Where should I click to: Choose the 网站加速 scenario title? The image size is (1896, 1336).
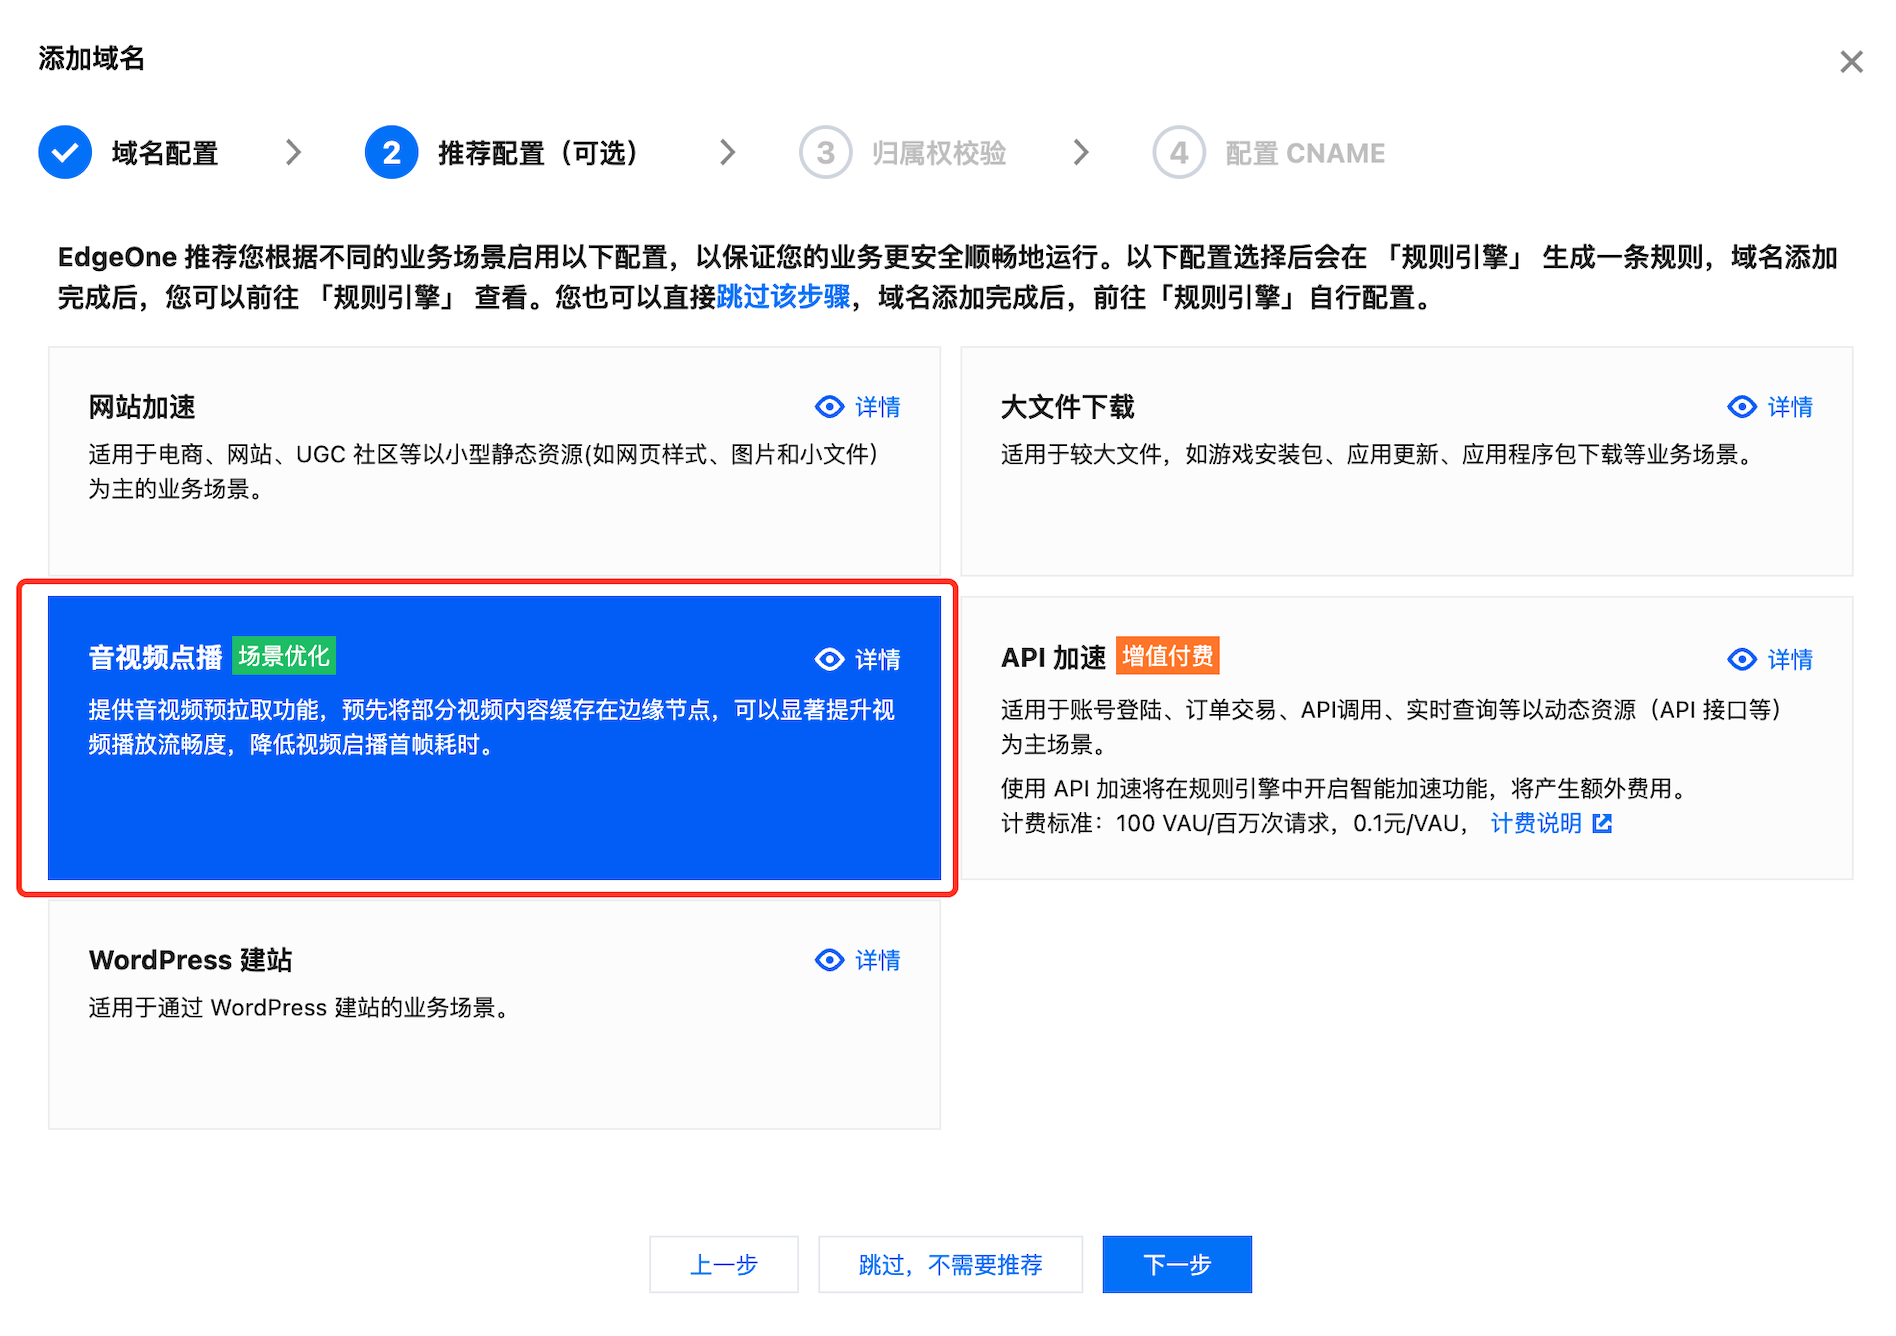(x=142, y=407)
